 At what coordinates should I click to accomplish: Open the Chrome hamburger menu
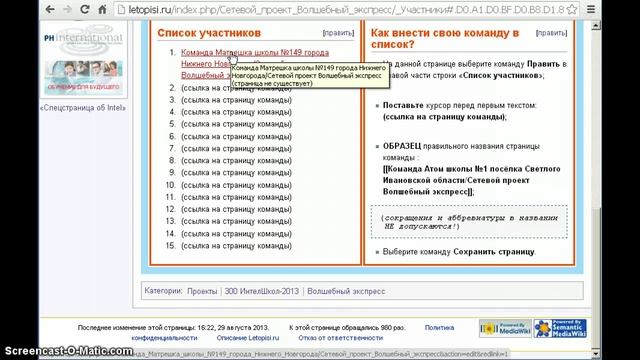591,9
